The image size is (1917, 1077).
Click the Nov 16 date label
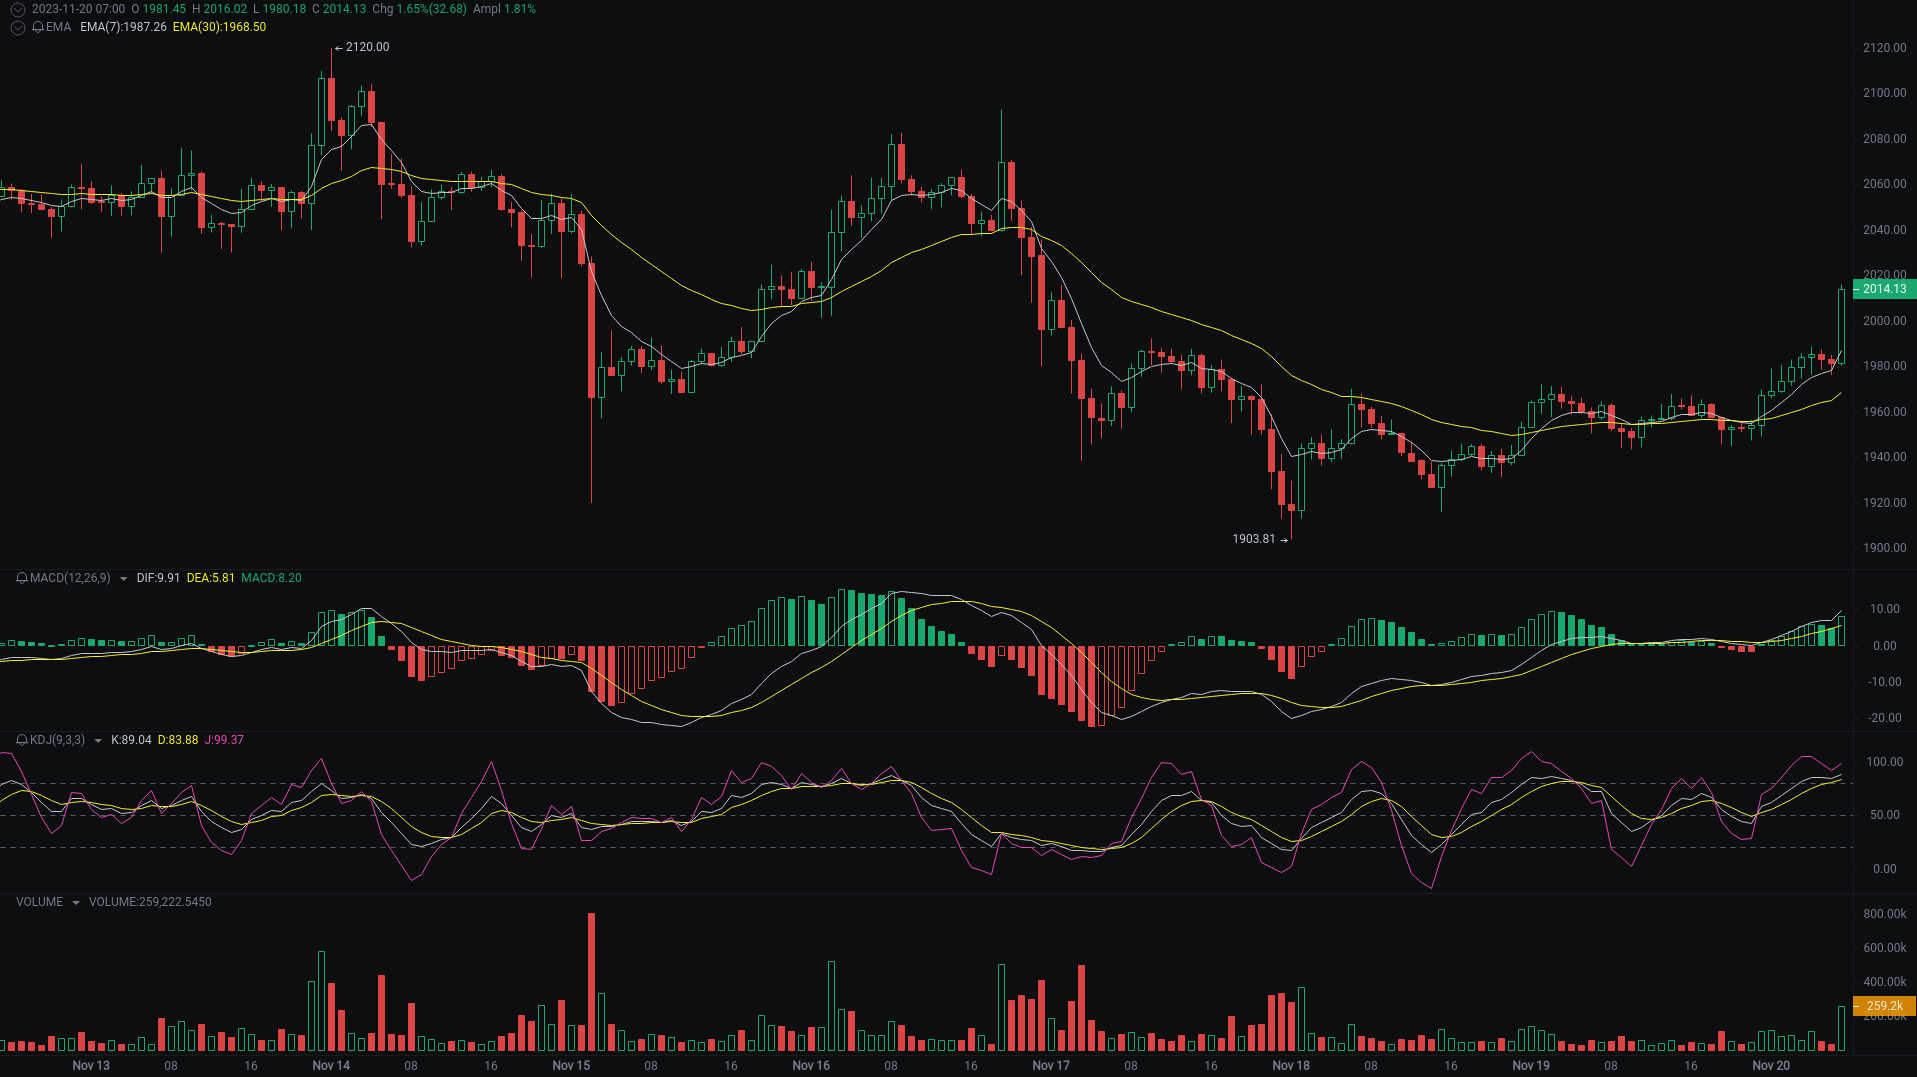[x=811, y=1066]
